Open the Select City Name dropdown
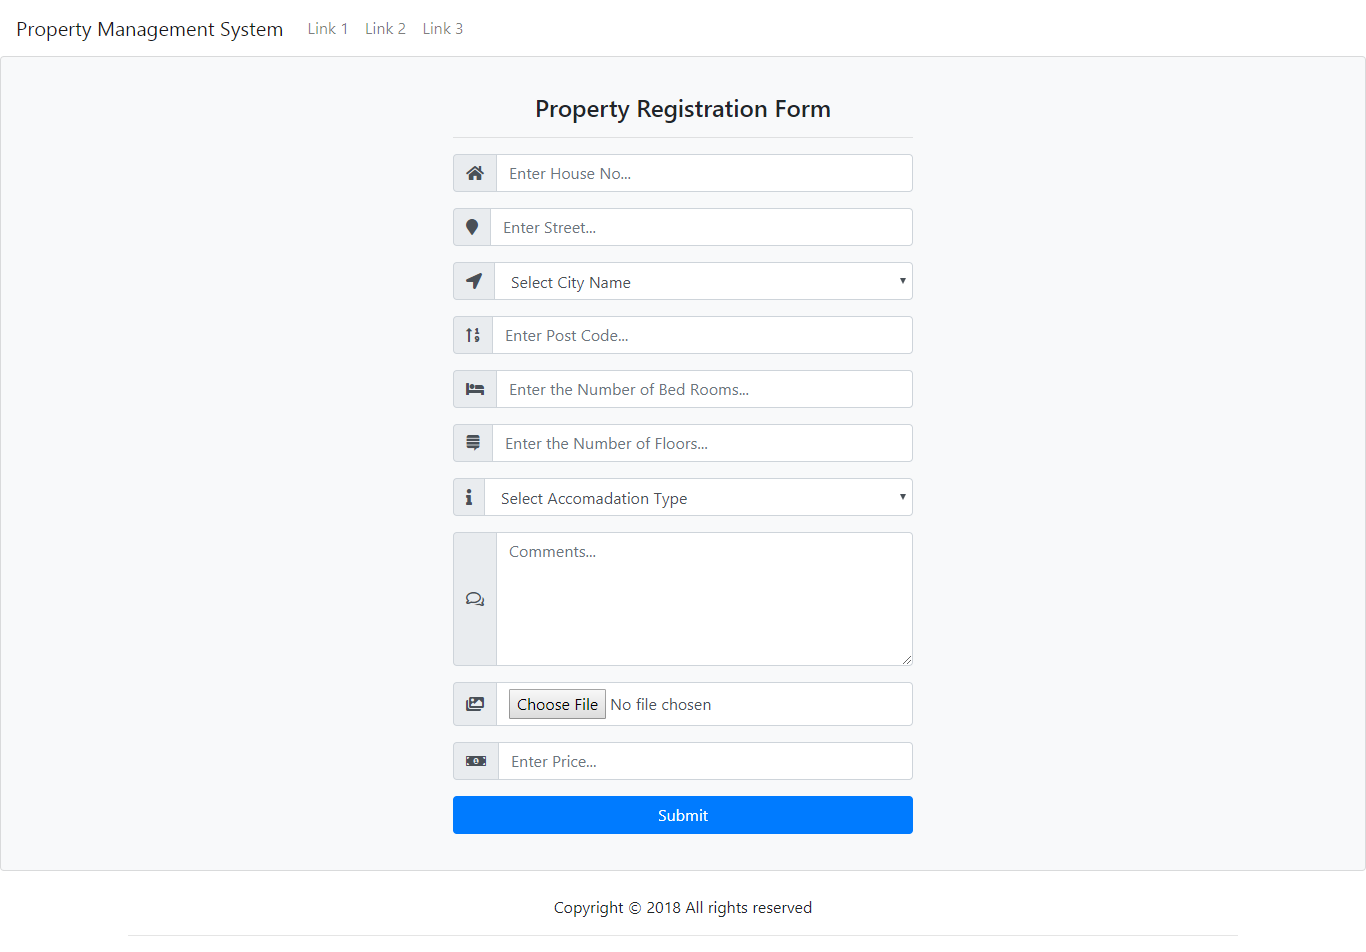The image size is (1366, 952). pyautogui.click(x=700, y=281)
